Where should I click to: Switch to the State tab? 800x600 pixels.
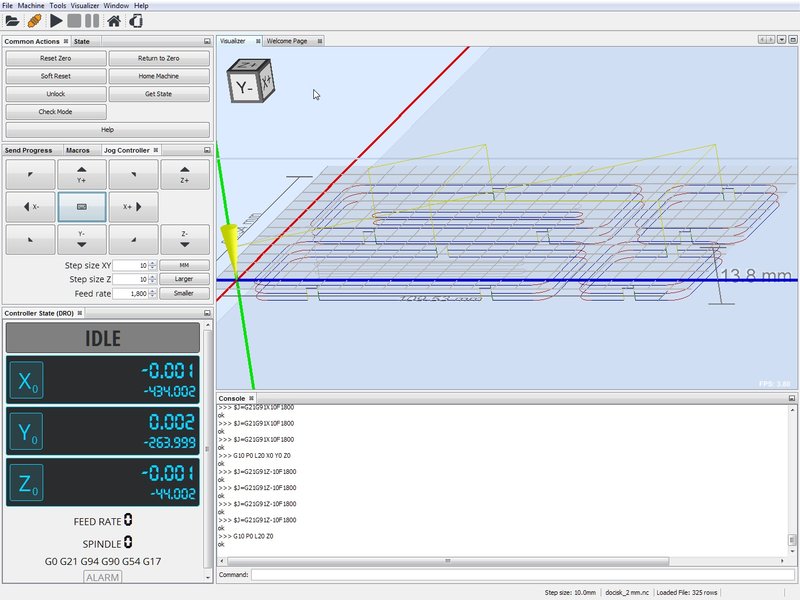click(82, 41)
